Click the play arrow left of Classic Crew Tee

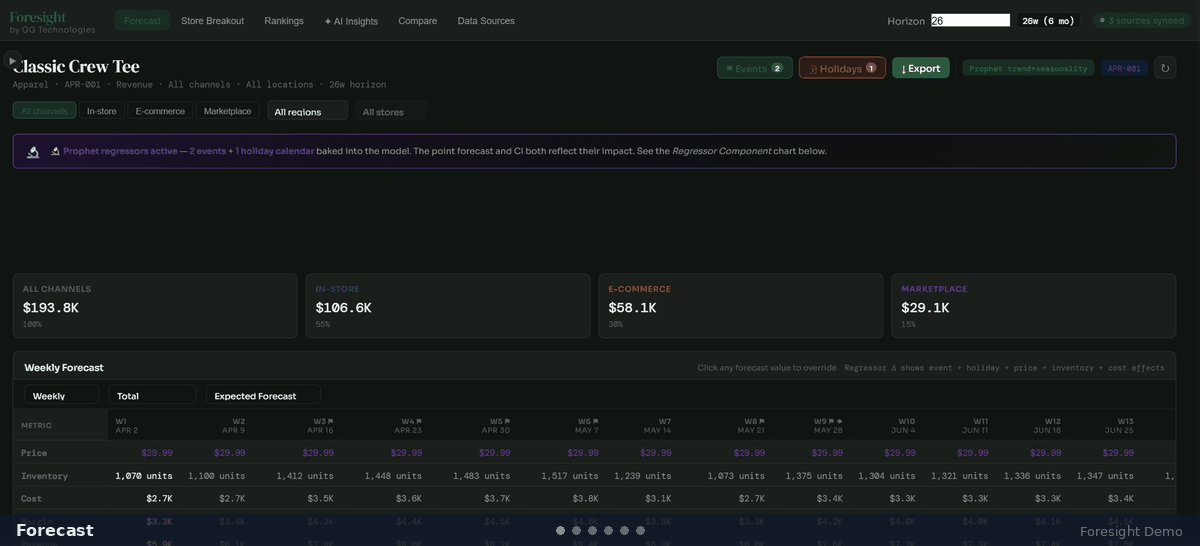point(12,61)
